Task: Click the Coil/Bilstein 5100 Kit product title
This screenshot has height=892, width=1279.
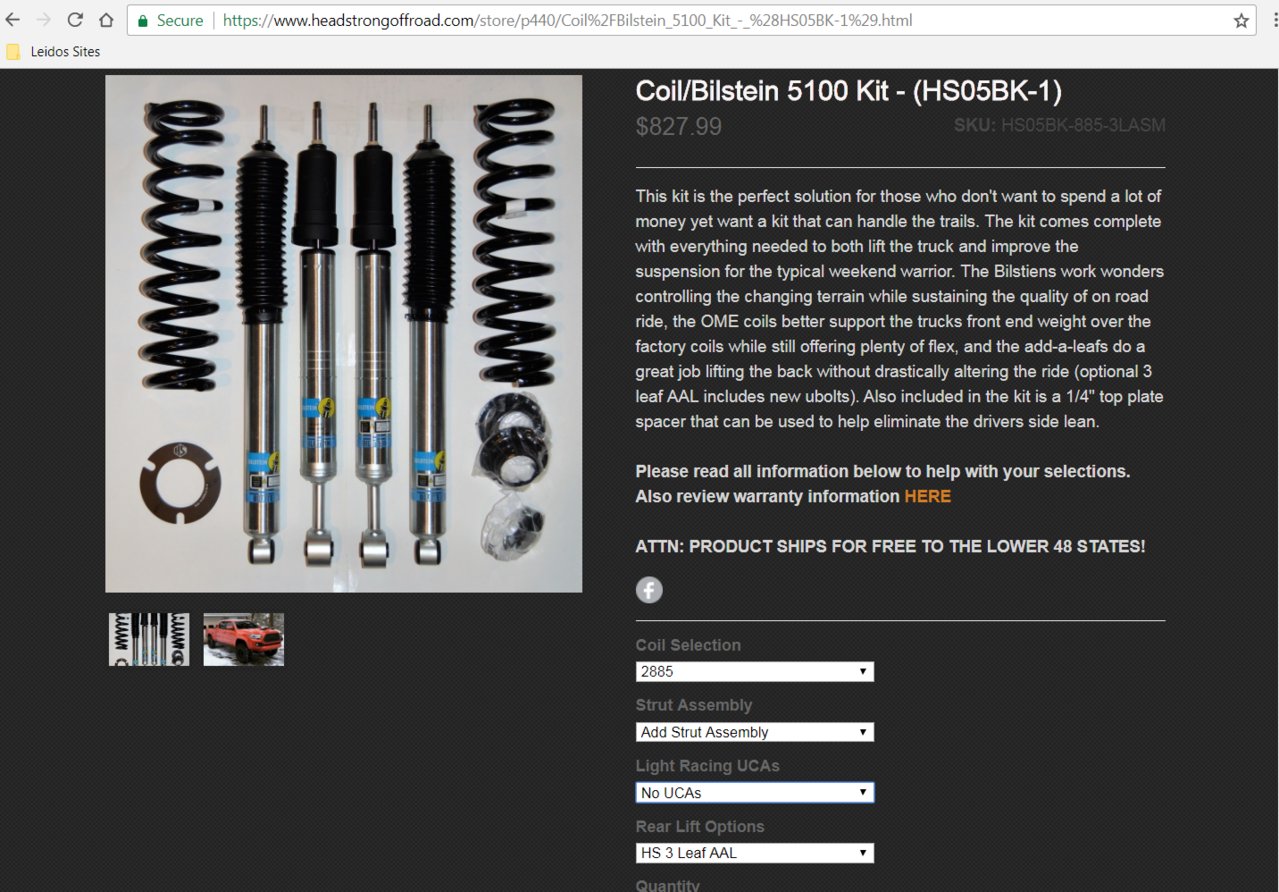Action: pos(848,91)
